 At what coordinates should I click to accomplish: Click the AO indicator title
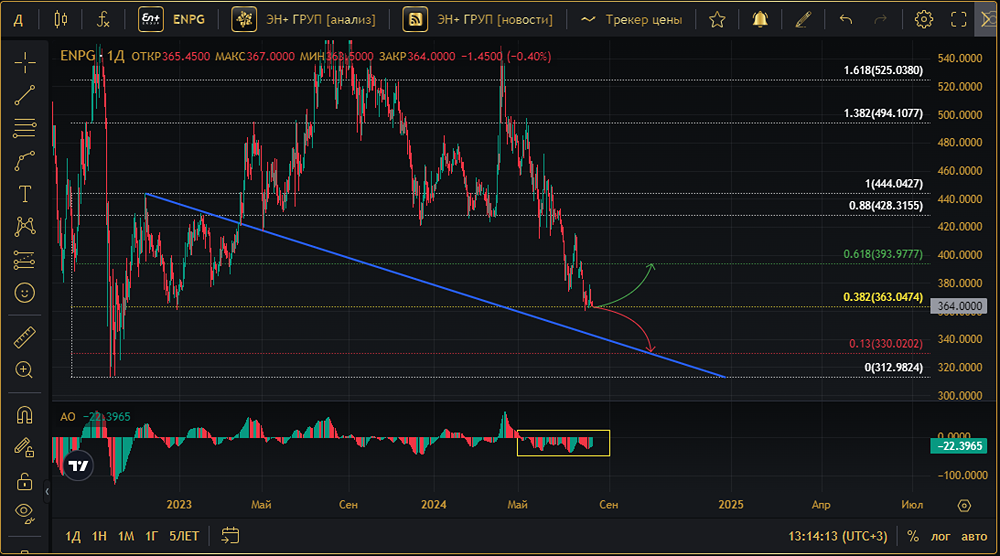coord(68,417)
